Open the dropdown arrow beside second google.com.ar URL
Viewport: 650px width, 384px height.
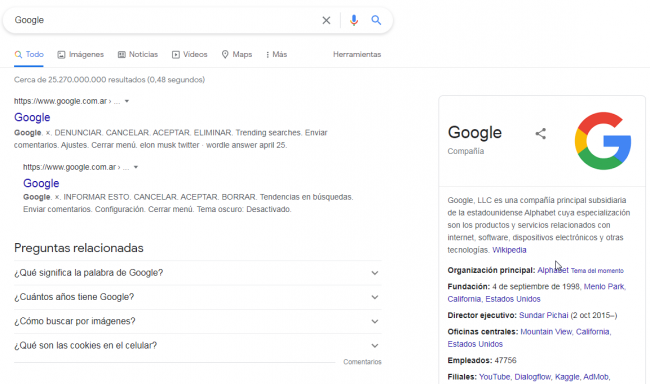[x=136, y=167]
